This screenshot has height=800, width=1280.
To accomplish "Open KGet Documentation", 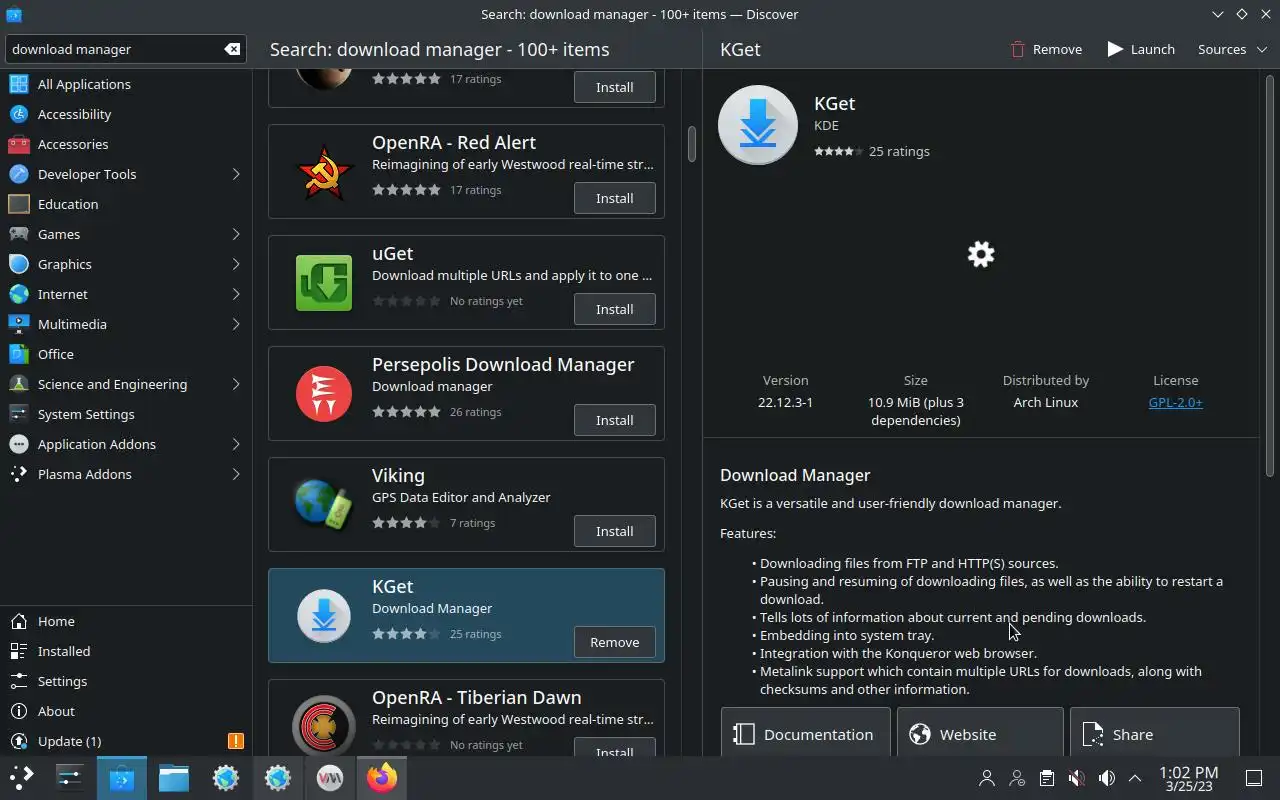I will [805, 734].
